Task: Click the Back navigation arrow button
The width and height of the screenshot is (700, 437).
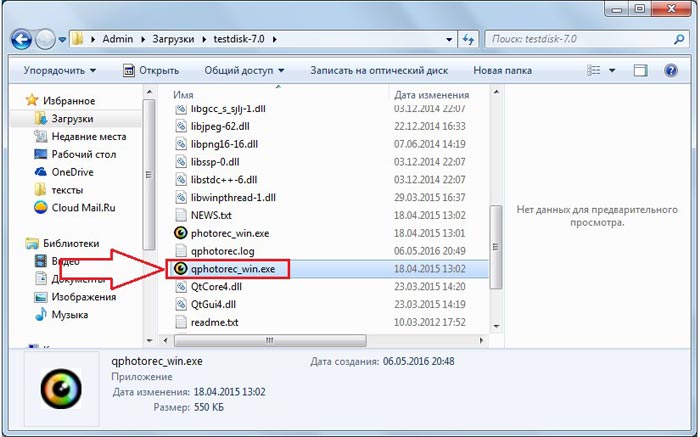Action: coord(21,40)
